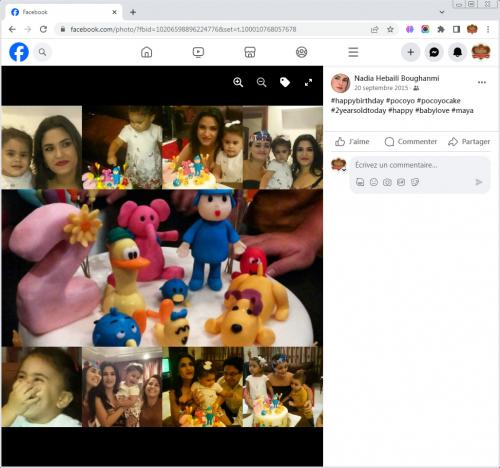Open a new browser tab
The width and height of the screenshot is (500, 468).
coord(133,12)
